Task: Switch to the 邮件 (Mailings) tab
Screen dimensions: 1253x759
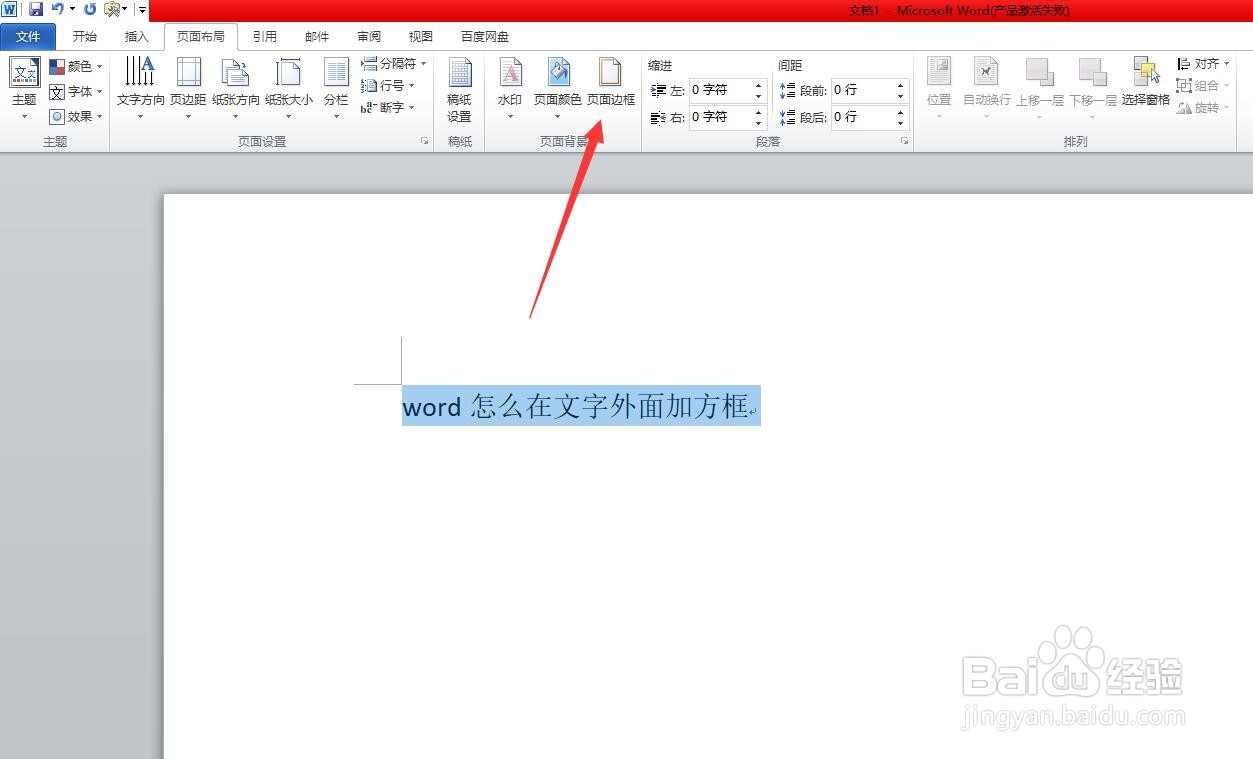Action: (x=317, y=37)
